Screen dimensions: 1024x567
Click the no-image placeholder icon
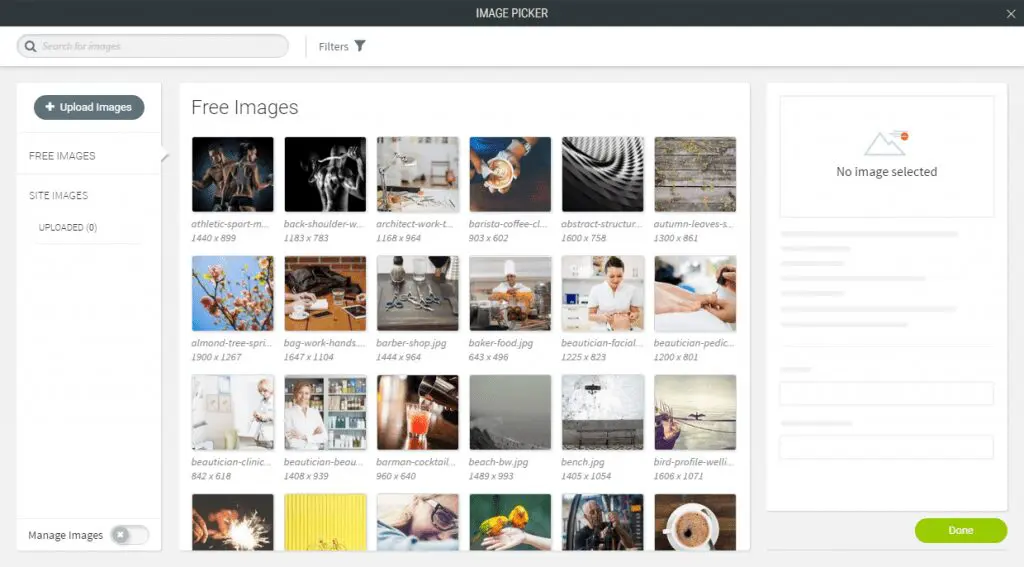[886, 143]
